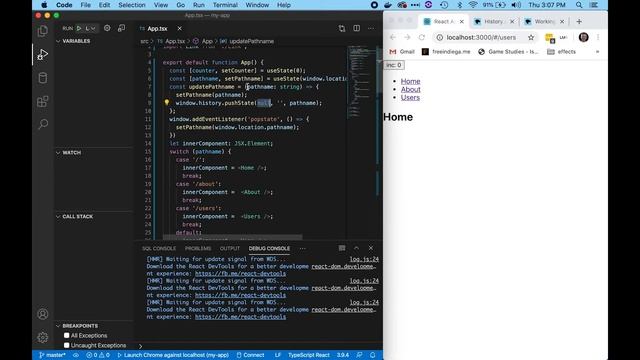
Task: Reload the page in Chrome
Action: pos(422,37)
